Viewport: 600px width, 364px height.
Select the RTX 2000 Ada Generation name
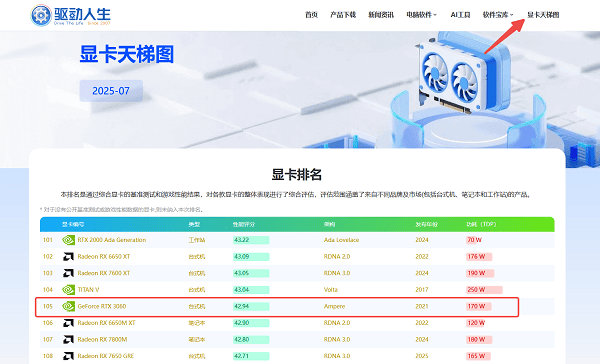click(x=112, y=240)
